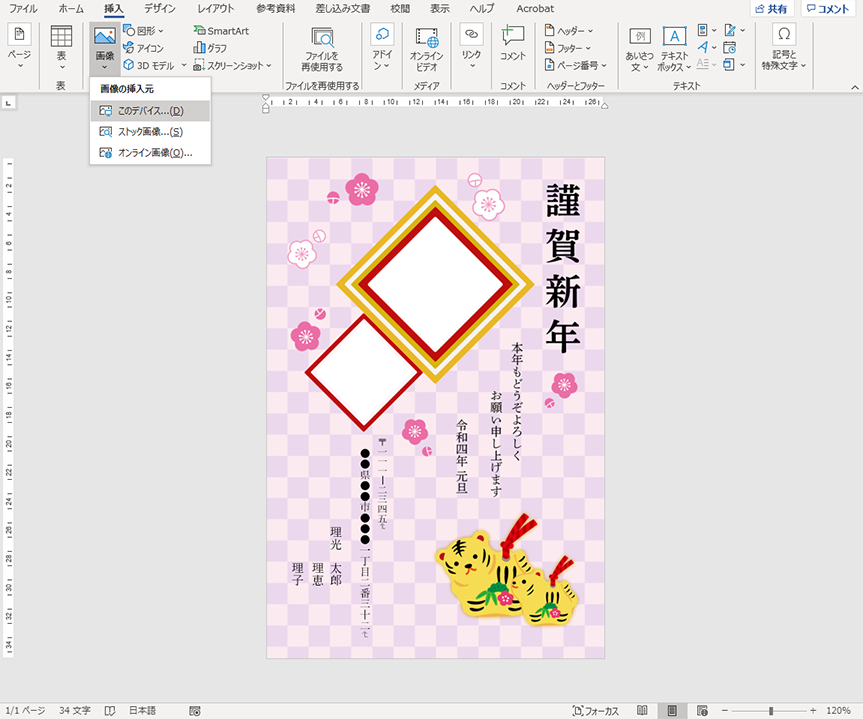Insert a グラフ (Chart)
The width and height of the screenshot is (863, 719).
[x=210, y=48]
